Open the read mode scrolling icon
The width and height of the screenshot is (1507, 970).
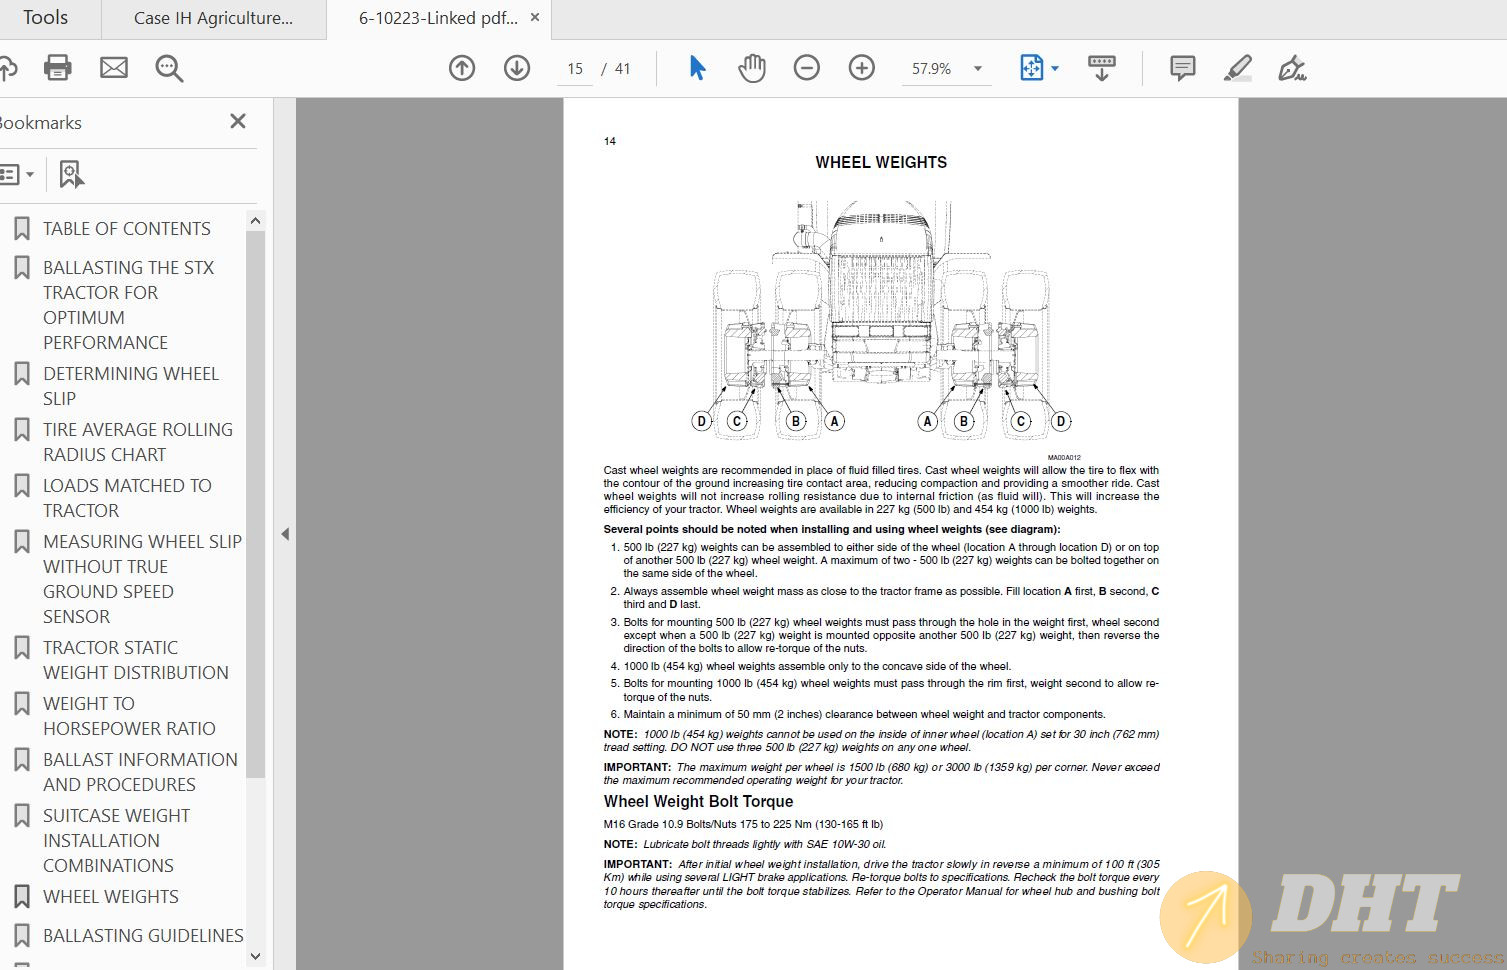point(1102,68)
